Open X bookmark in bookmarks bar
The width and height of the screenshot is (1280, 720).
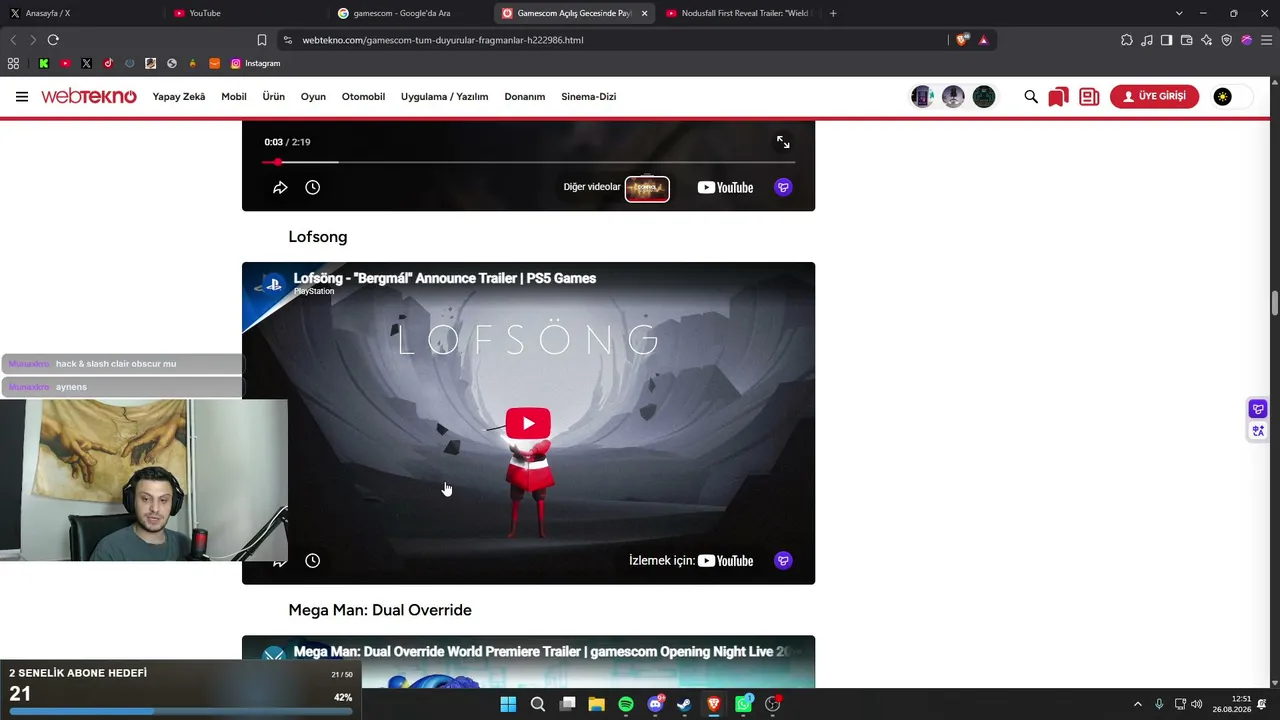click(x=87, y=63)
